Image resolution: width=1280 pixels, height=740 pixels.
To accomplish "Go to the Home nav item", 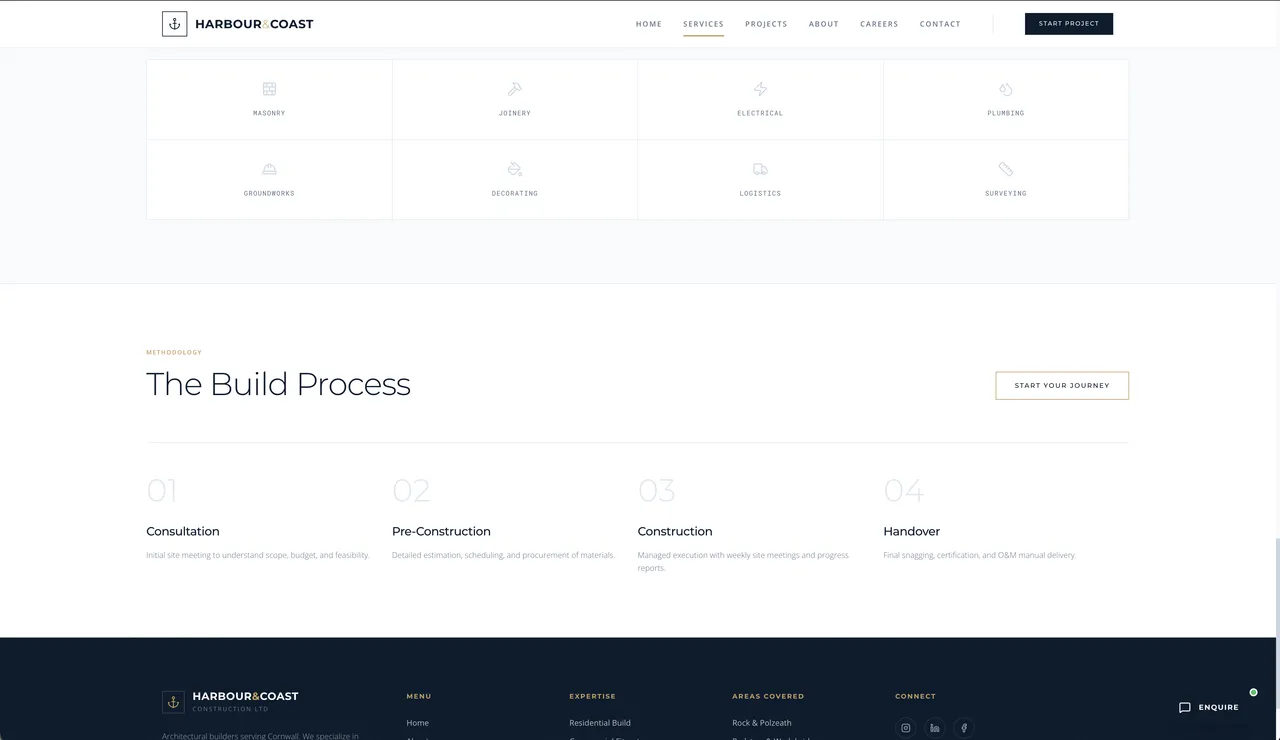I will 649,24.
